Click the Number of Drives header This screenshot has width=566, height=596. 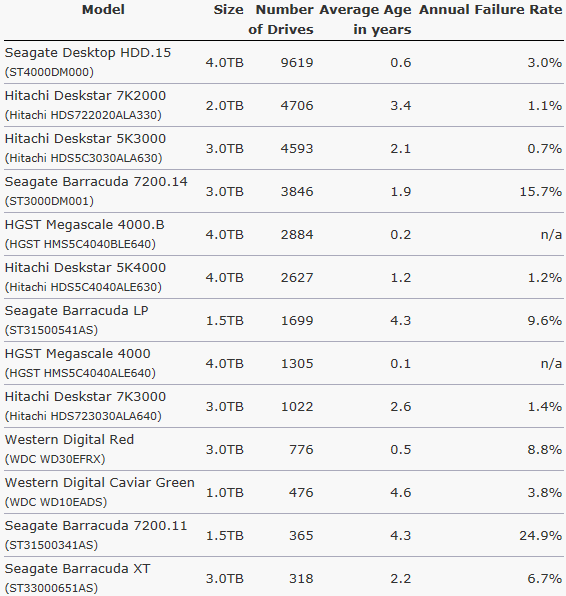(x=281, y=19)
